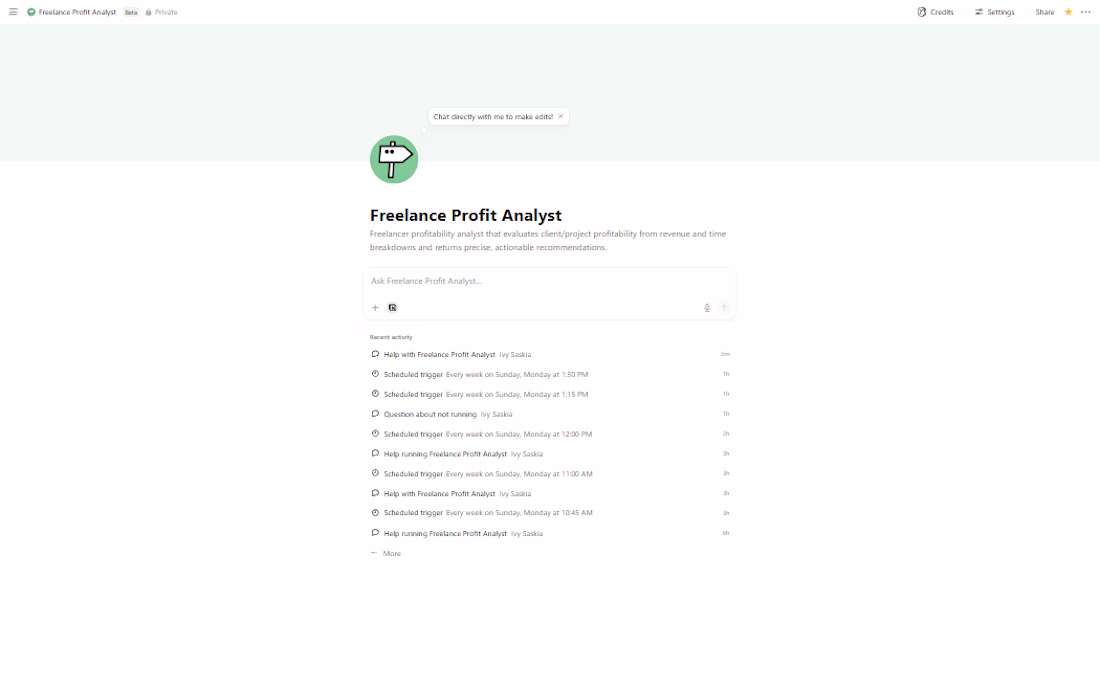Click the Private lock visibility label

161,12
